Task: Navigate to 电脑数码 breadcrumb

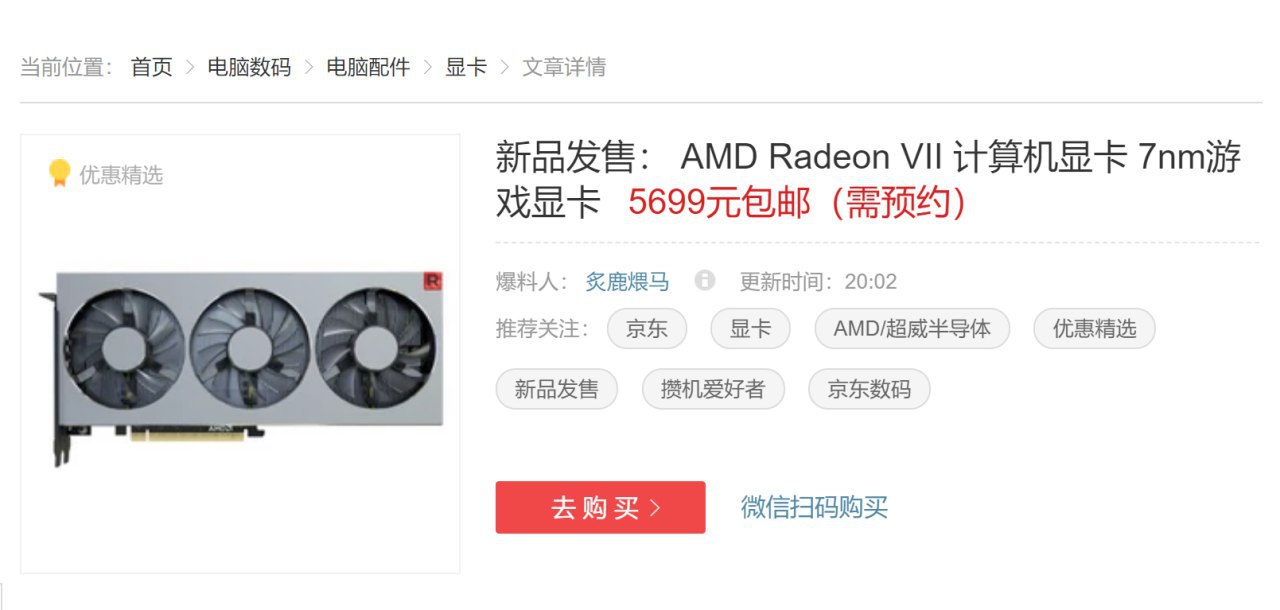Action: [x=249, y=67]
